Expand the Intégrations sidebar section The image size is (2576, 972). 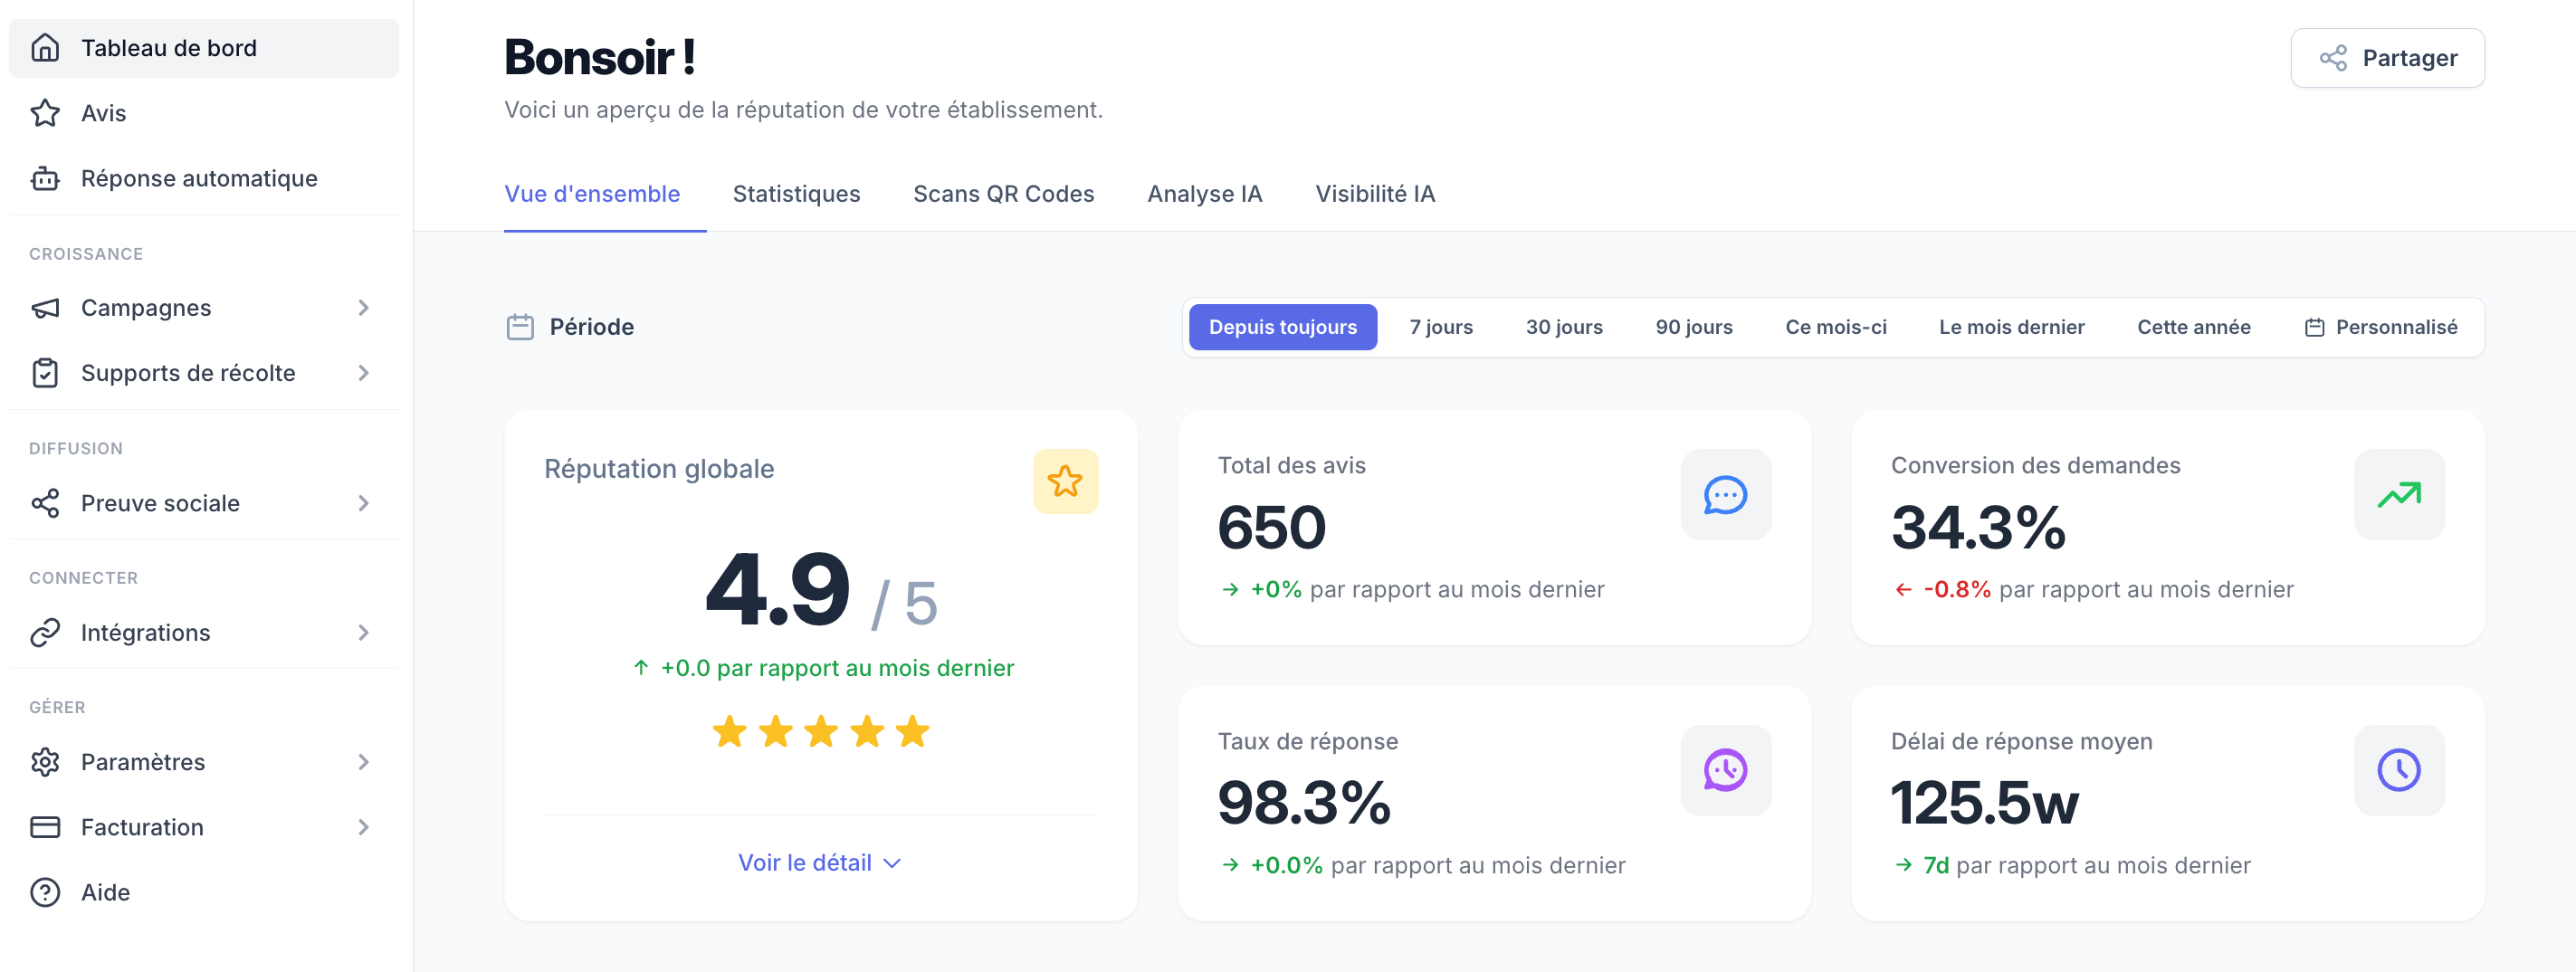click(x=204, y=633)
